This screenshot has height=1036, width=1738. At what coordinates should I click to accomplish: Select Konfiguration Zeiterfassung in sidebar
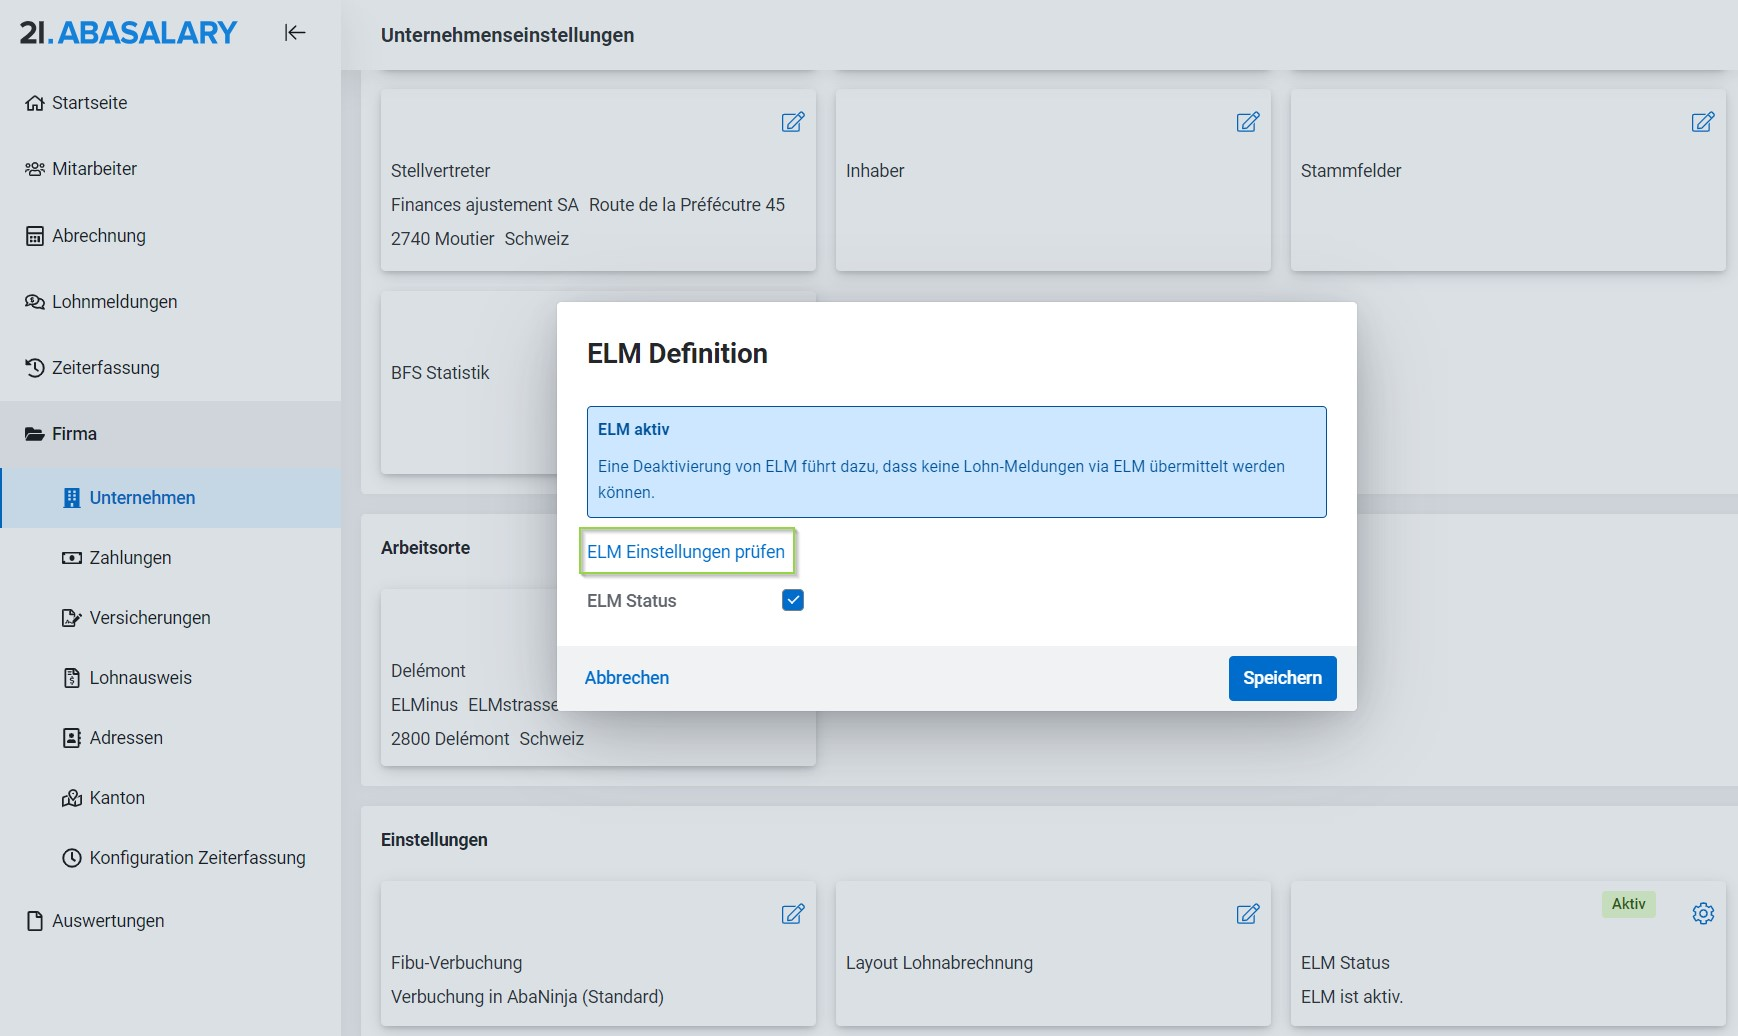(197, 858)
